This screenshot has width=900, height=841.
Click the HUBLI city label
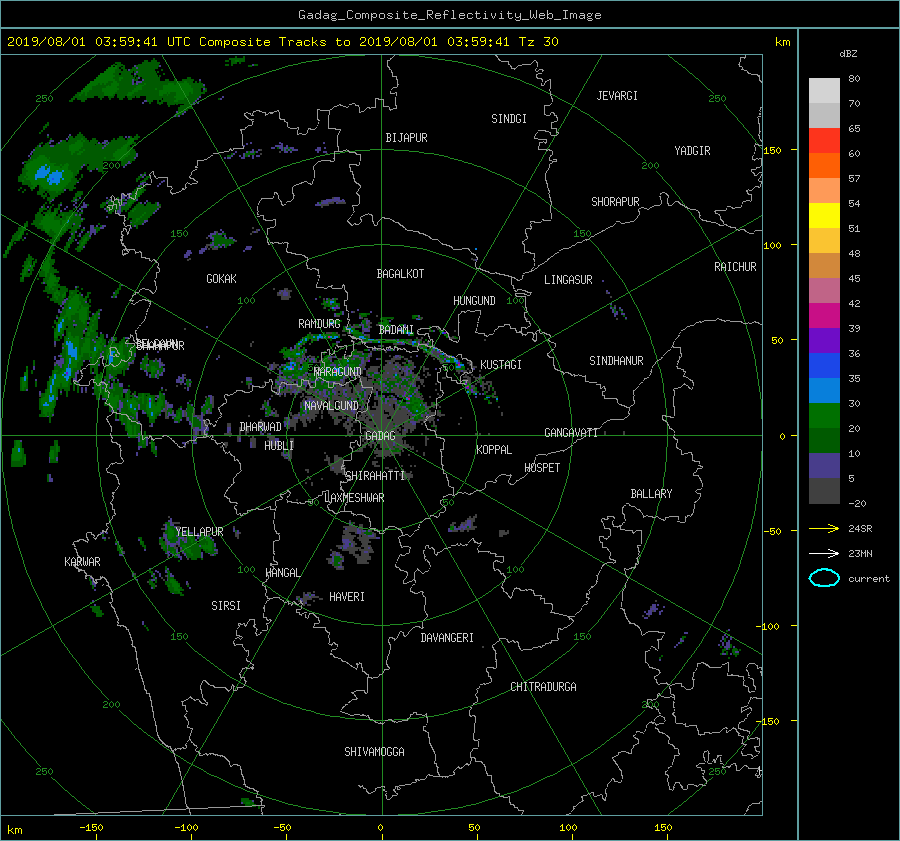pyautogui.click(x=279, y=445)
